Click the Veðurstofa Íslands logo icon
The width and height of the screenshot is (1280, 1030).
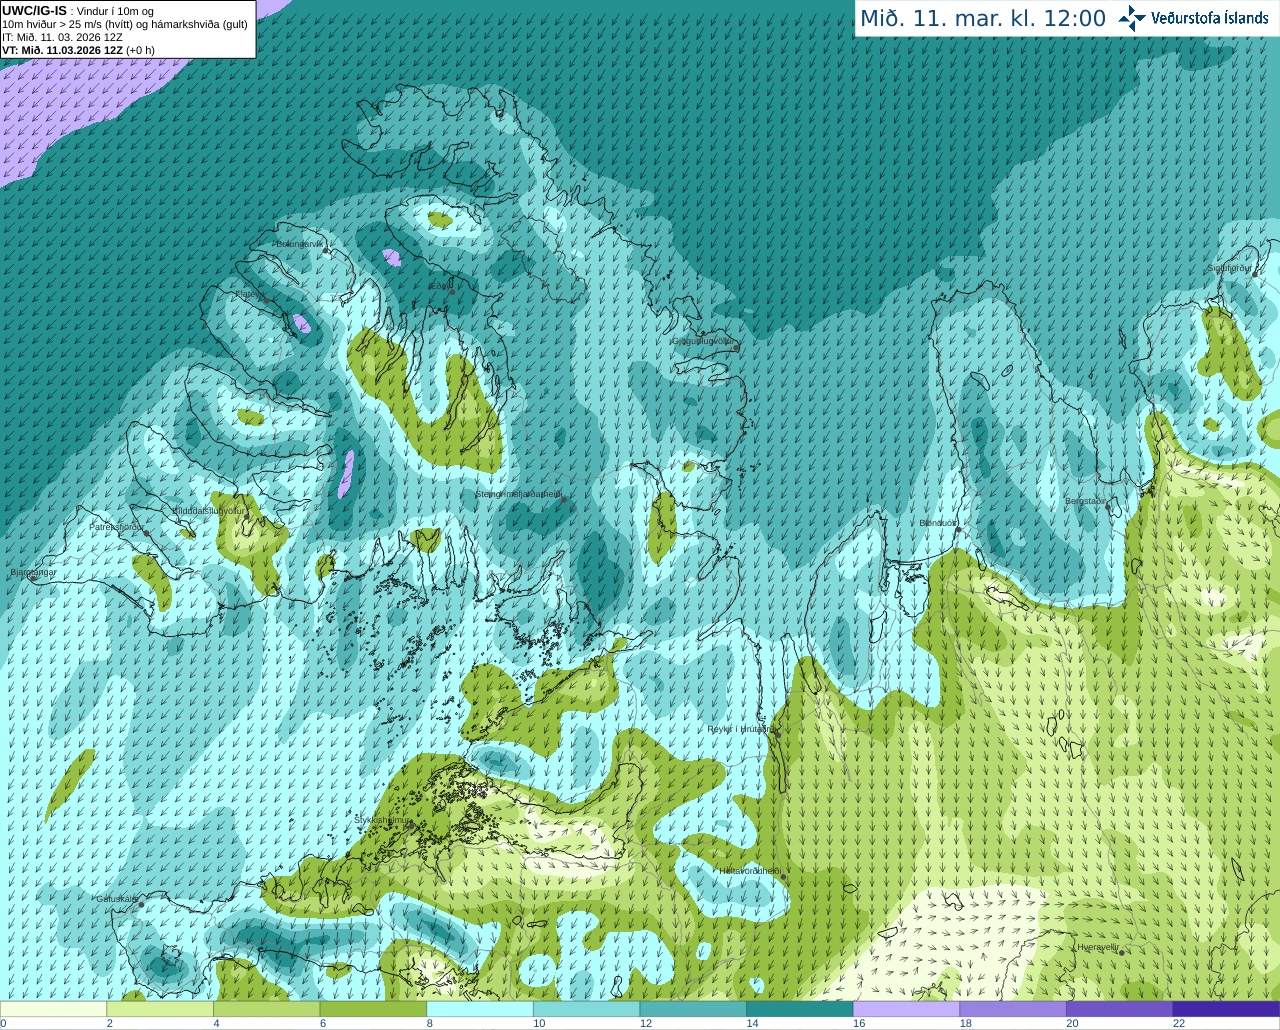pyautogui.click(x=1132, y=18)
